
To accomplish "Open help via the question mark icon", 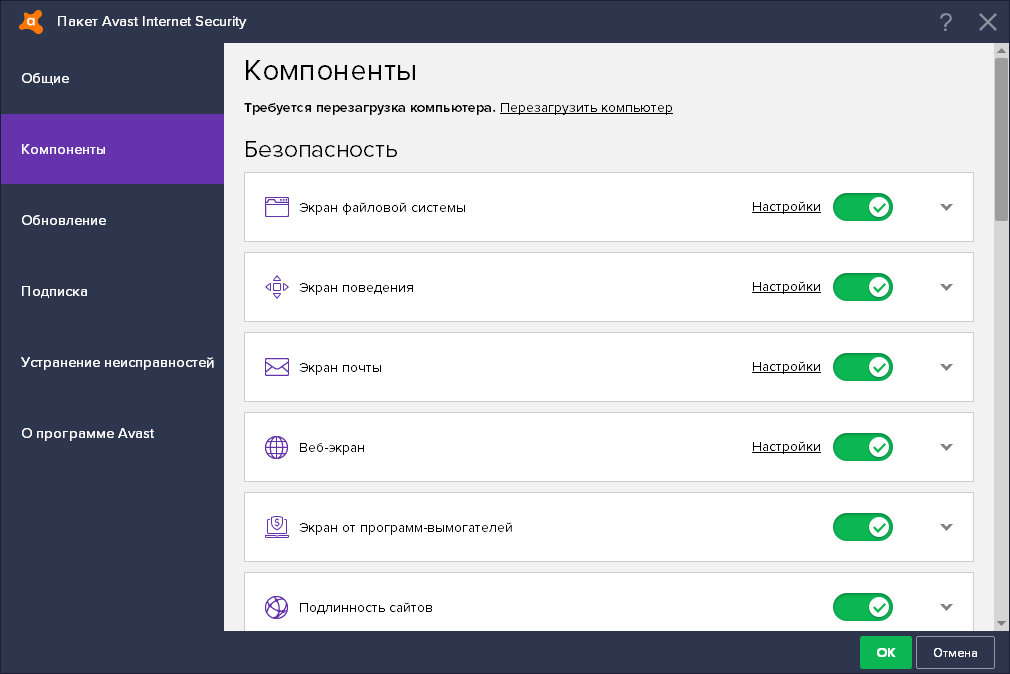I will [945, 22].
